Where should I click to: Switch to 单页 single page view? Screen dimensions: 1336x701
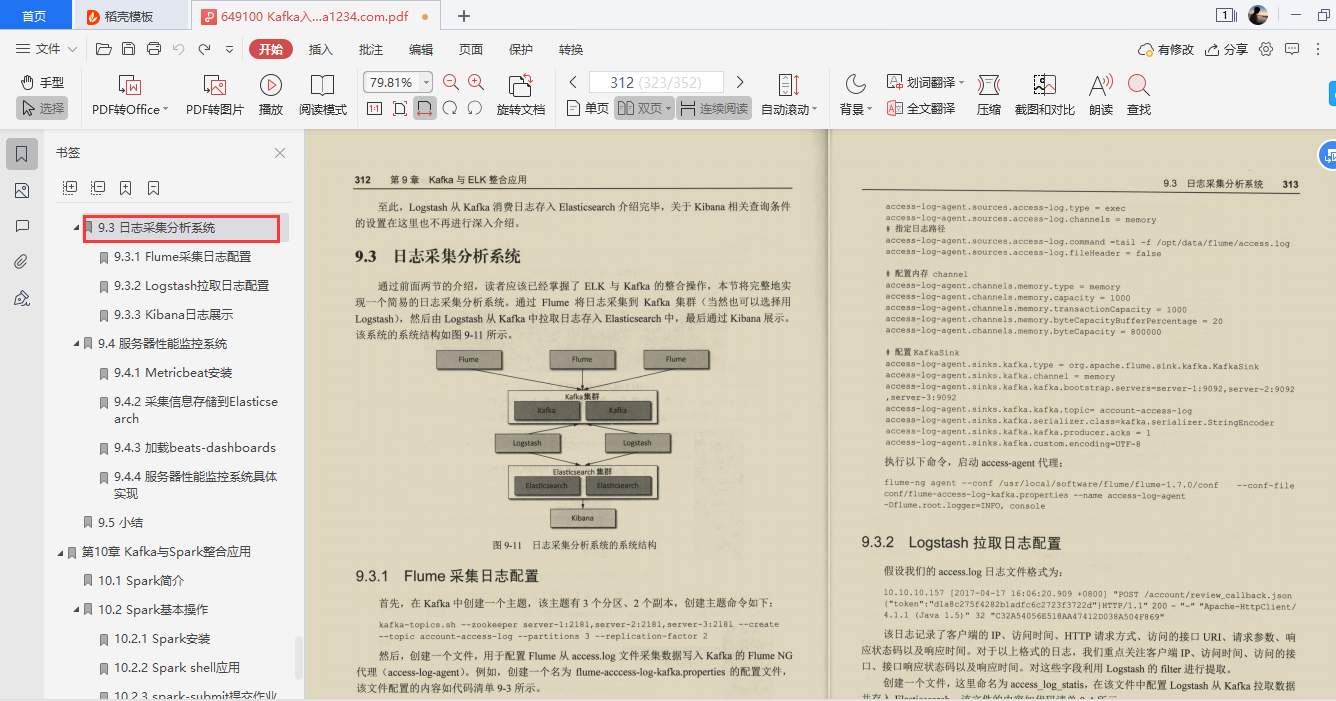tap(589, 108)
